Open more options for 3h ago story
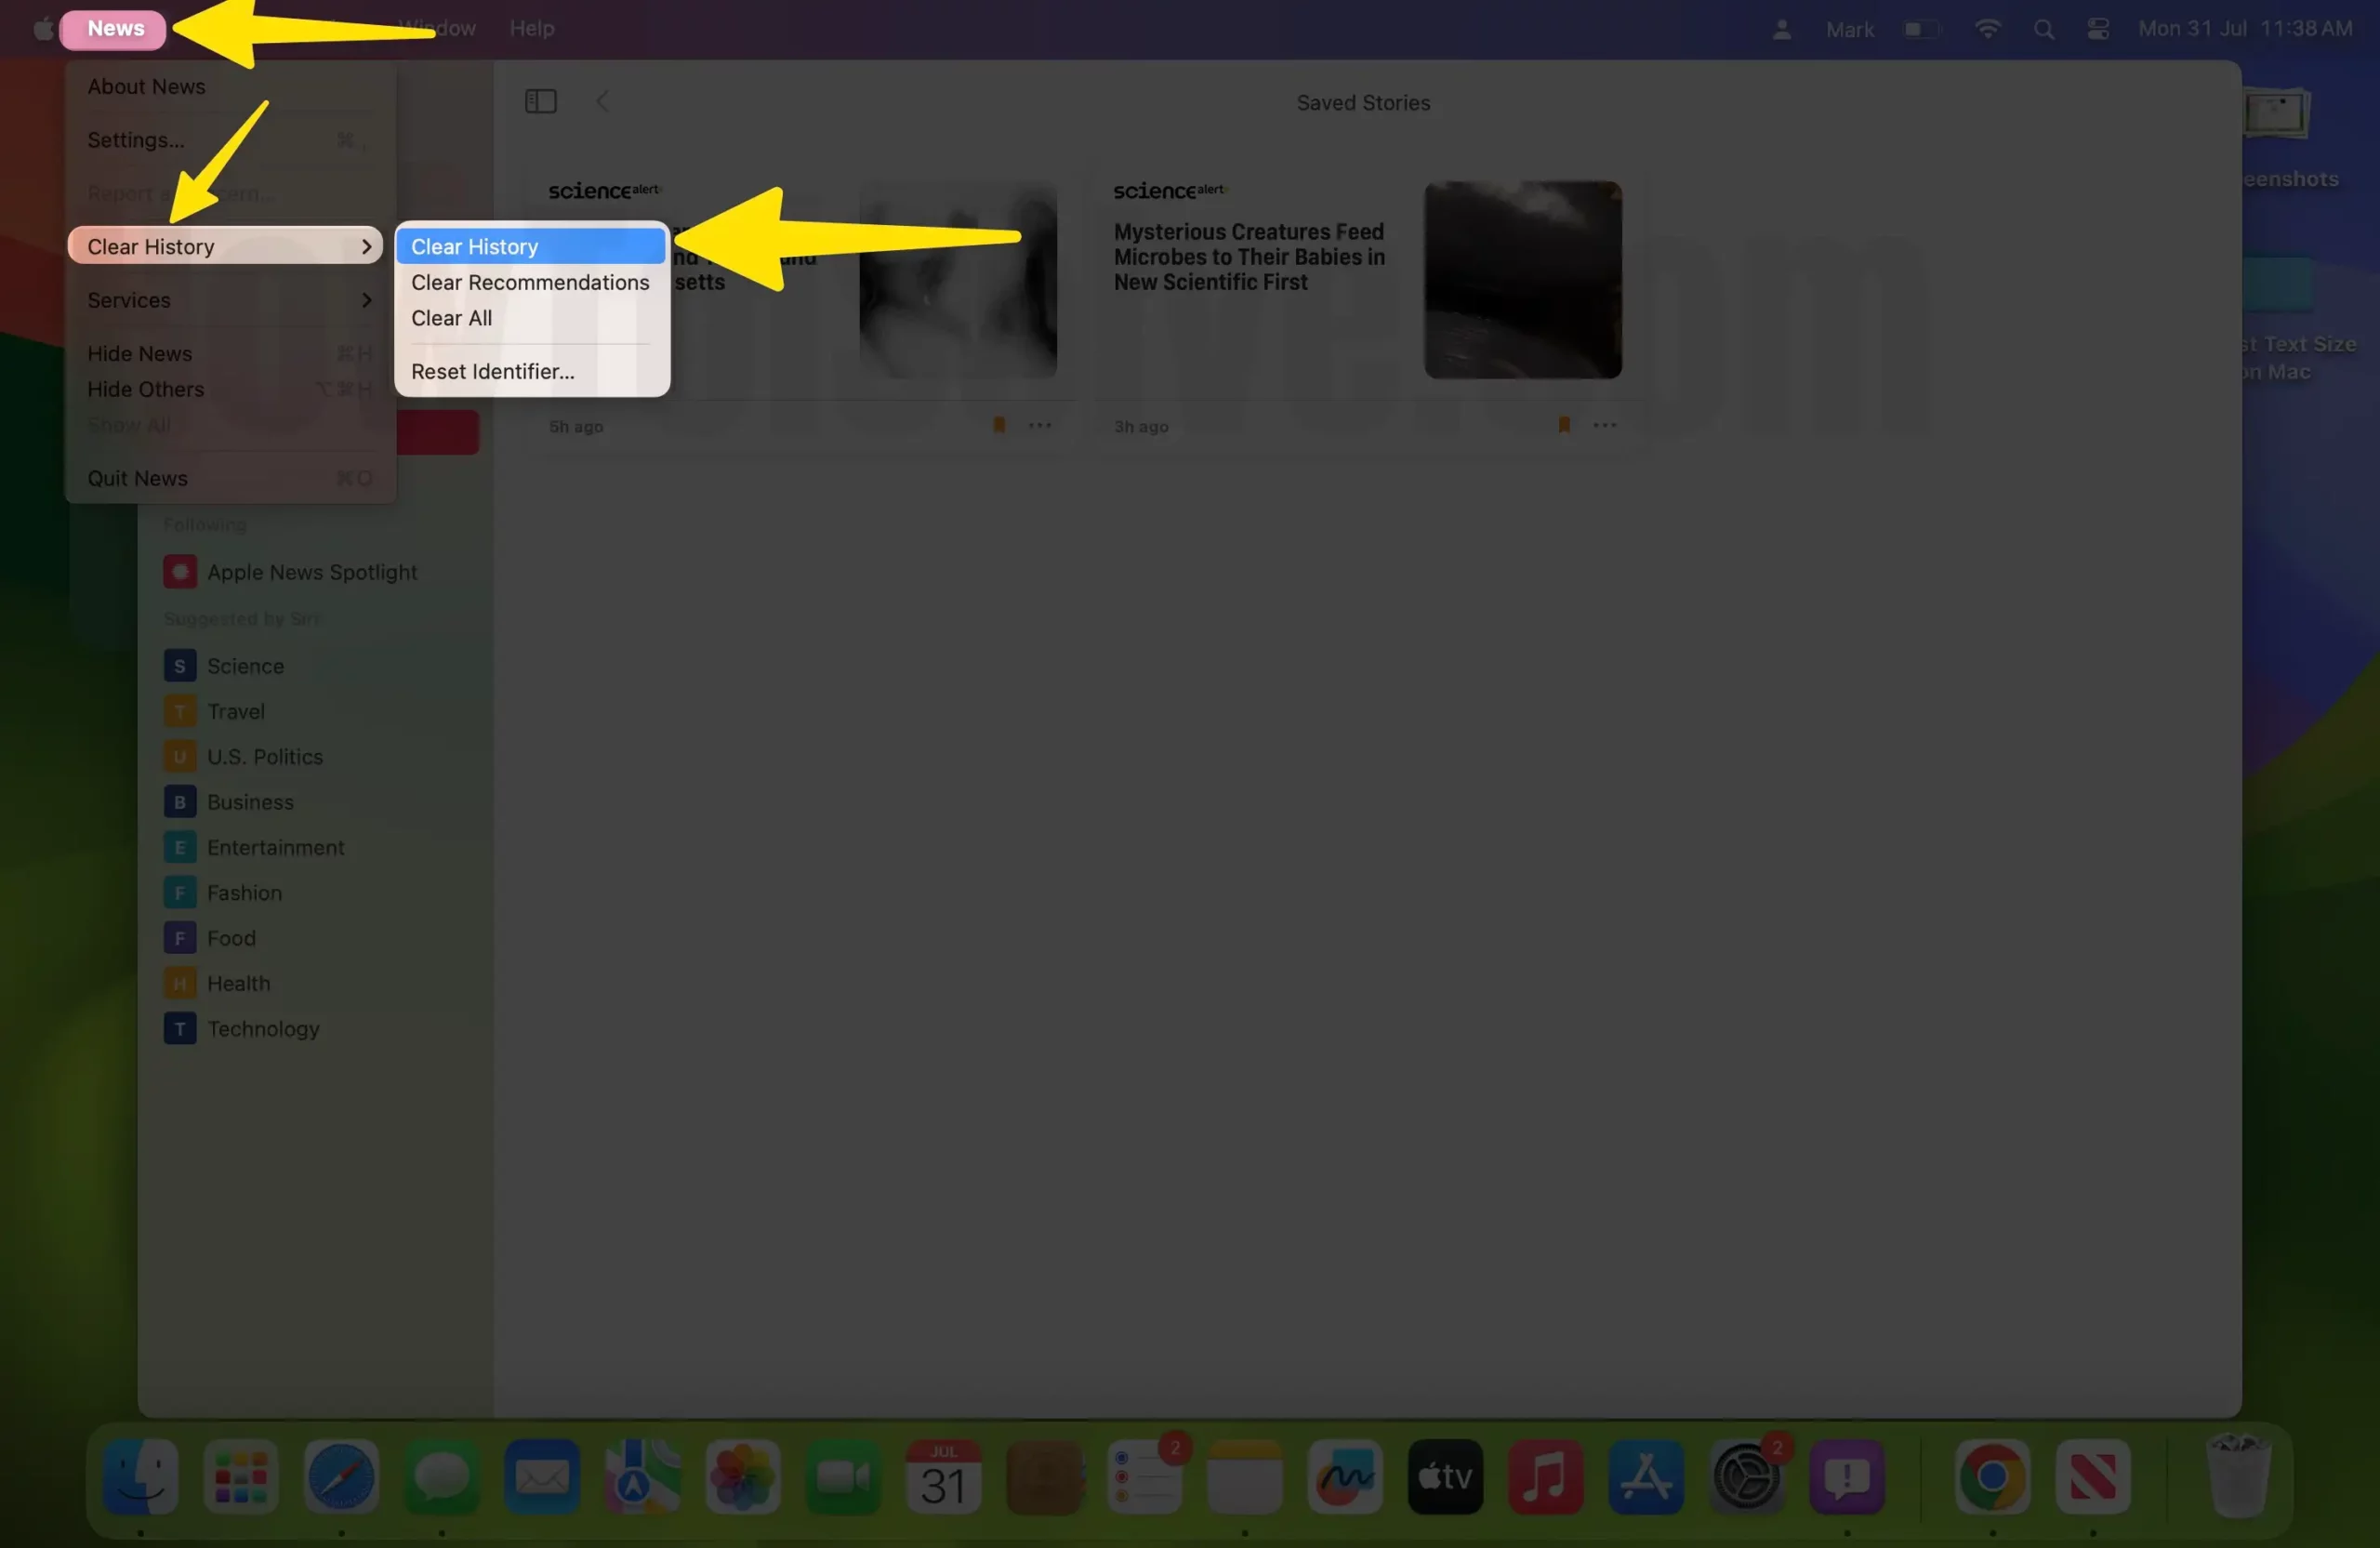This screenshot has height=1548, width=2380. click(1605, 425)
